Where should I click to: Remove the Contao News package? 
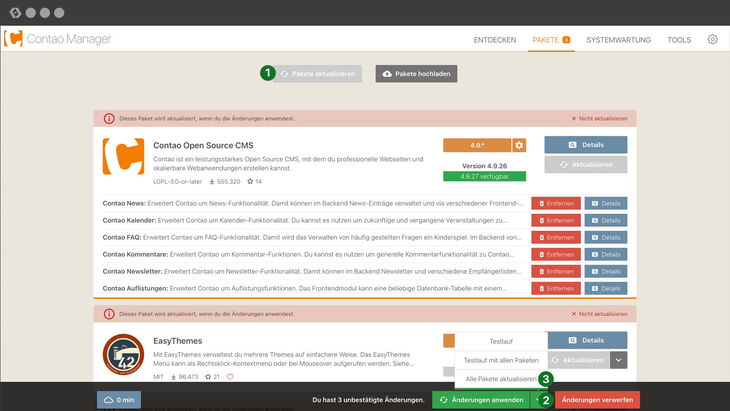[x=555, y=203]
